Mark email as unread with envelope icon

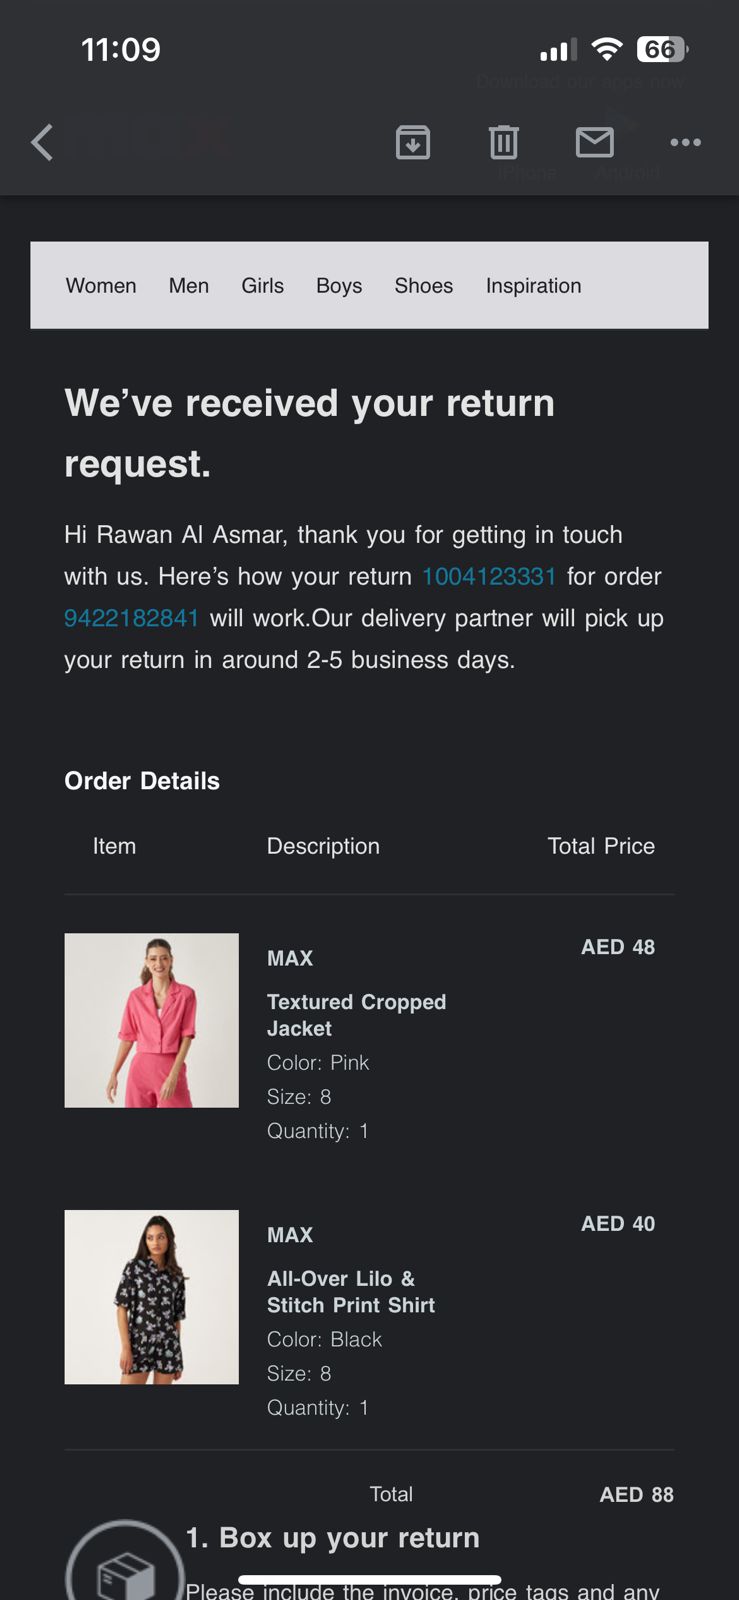(x=595, y=143)
